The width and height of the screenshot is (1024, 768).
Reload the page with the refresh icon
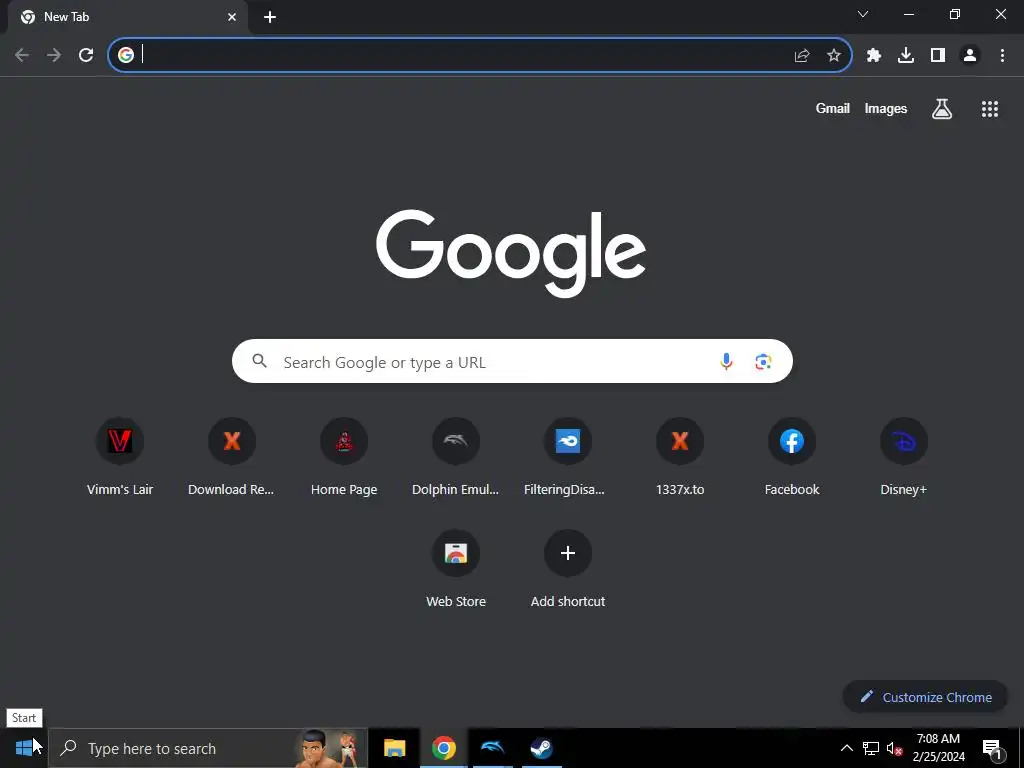point(86,55)
